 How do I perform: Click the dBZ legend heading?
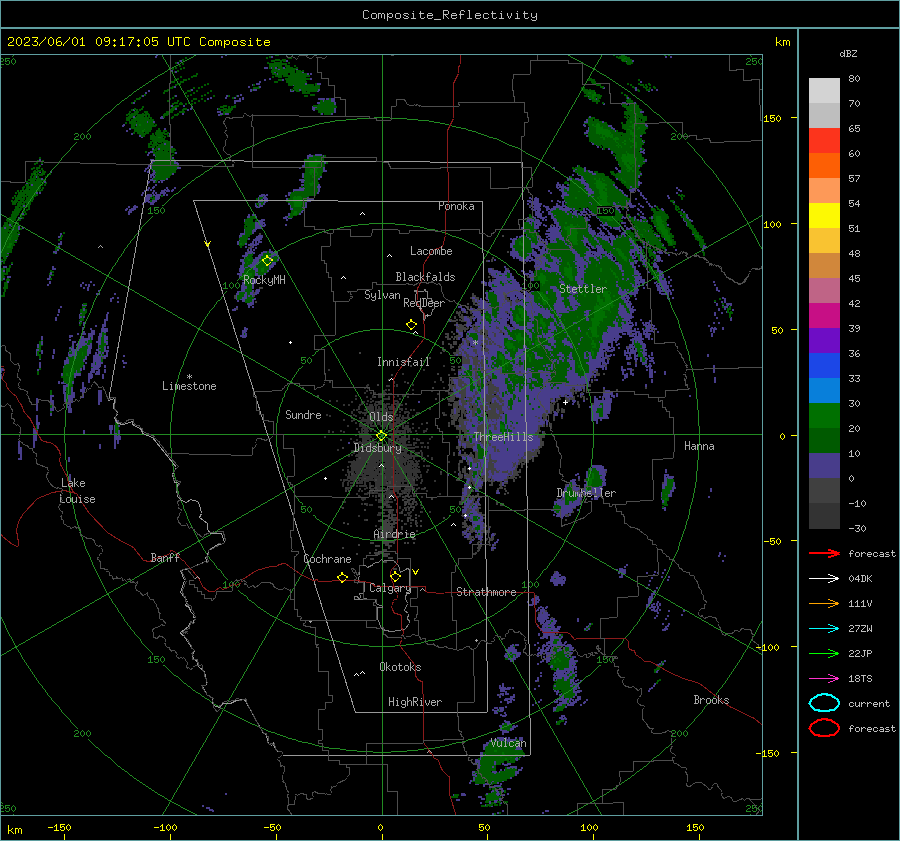[848, 54]
